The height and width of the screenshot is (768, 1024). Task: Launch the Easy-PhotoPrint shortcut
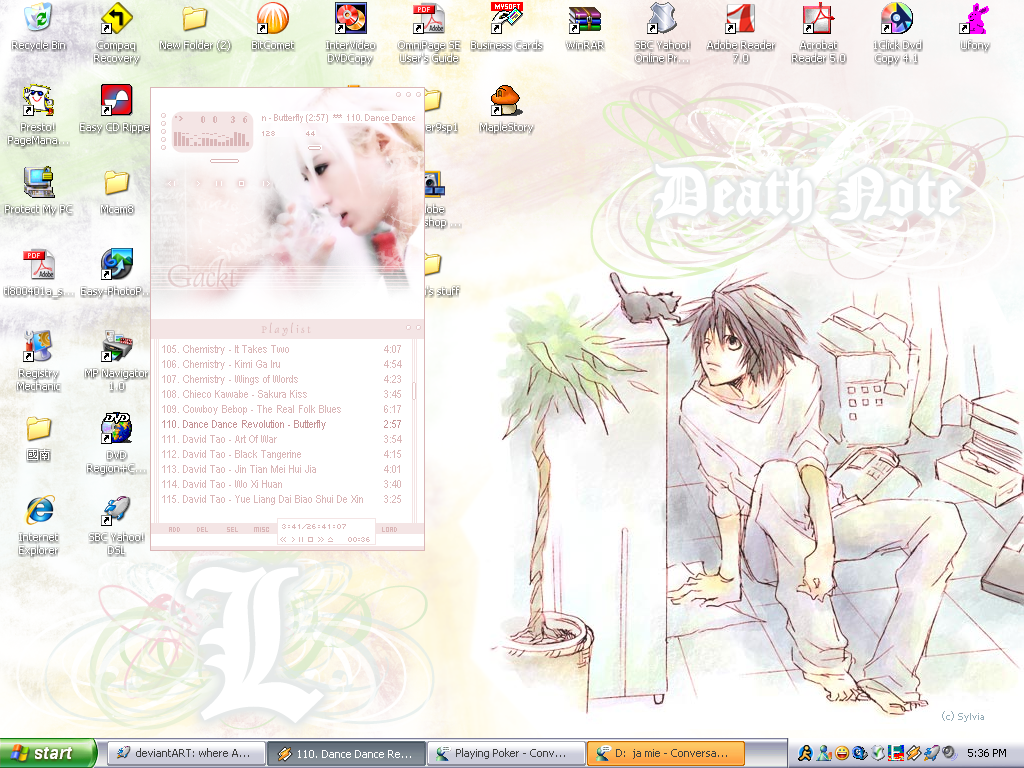(116, 272)
